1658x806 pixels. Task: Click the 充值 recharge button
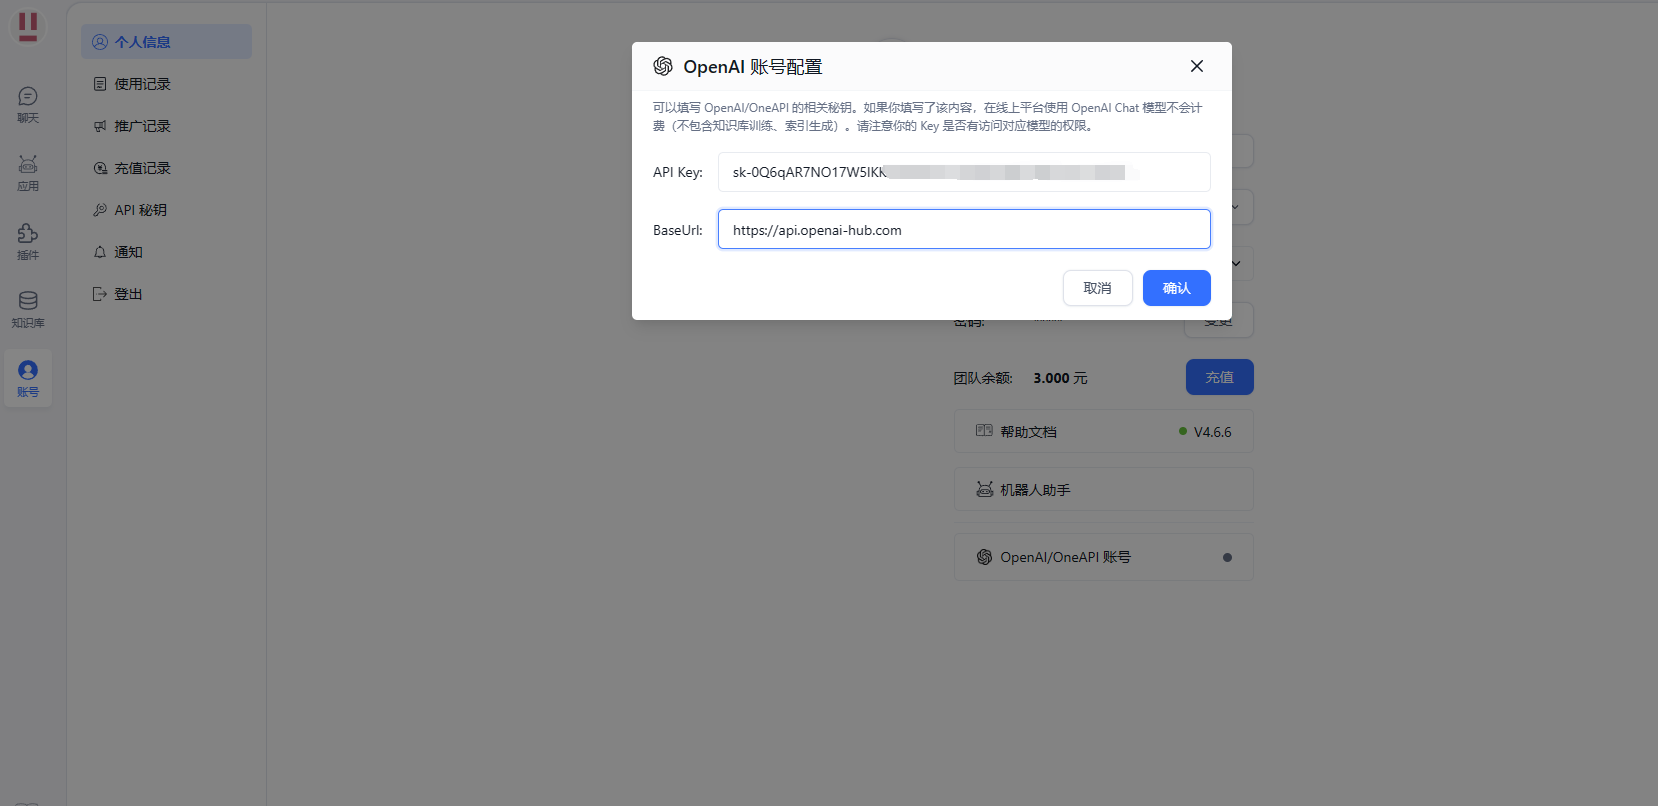[1219, 377]
